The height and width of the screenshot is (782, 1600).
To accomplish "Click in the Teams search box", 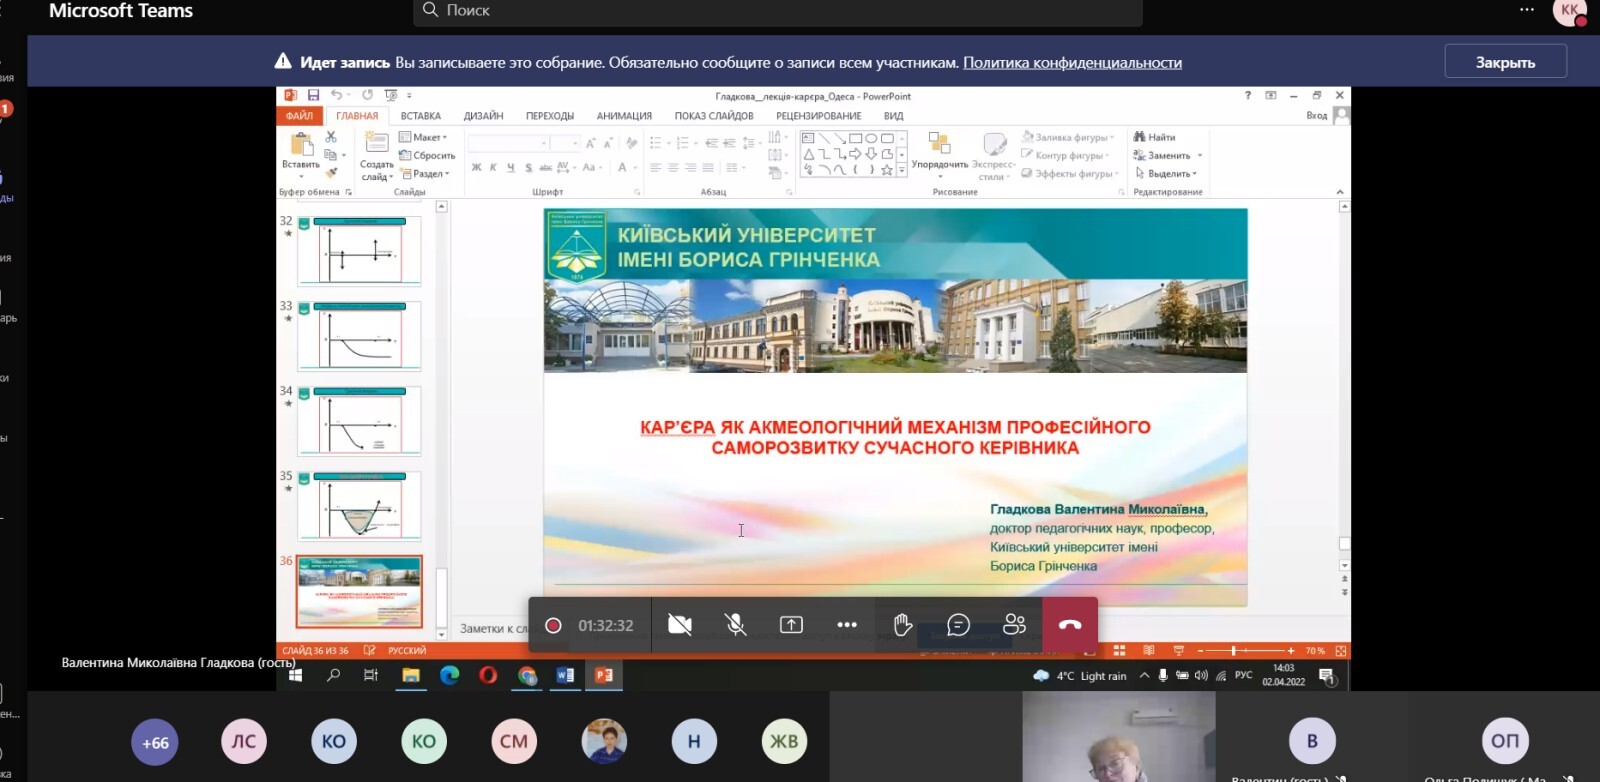I will click(x=778, y=11).
